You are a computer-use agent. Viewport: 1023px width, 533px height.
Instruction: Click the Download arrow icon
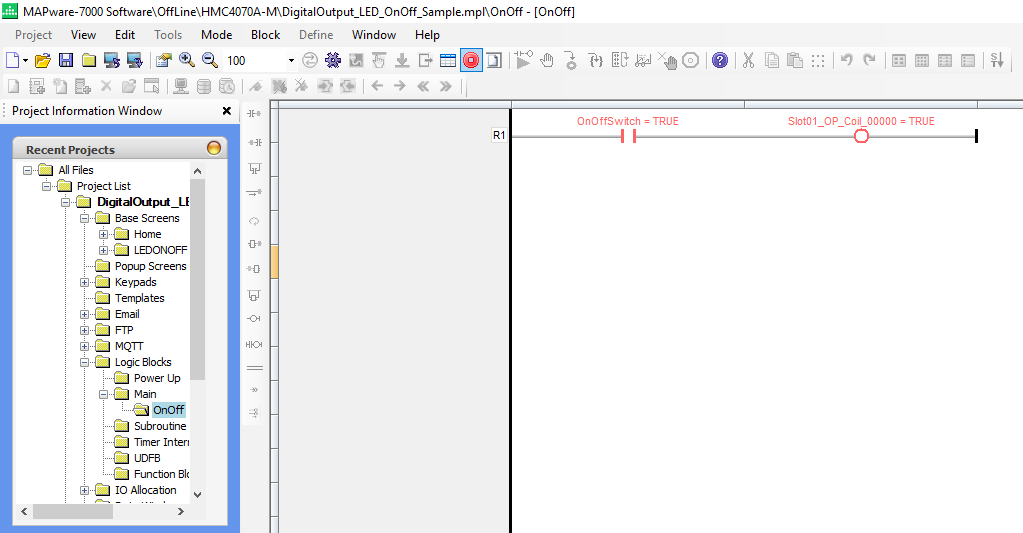402,61
